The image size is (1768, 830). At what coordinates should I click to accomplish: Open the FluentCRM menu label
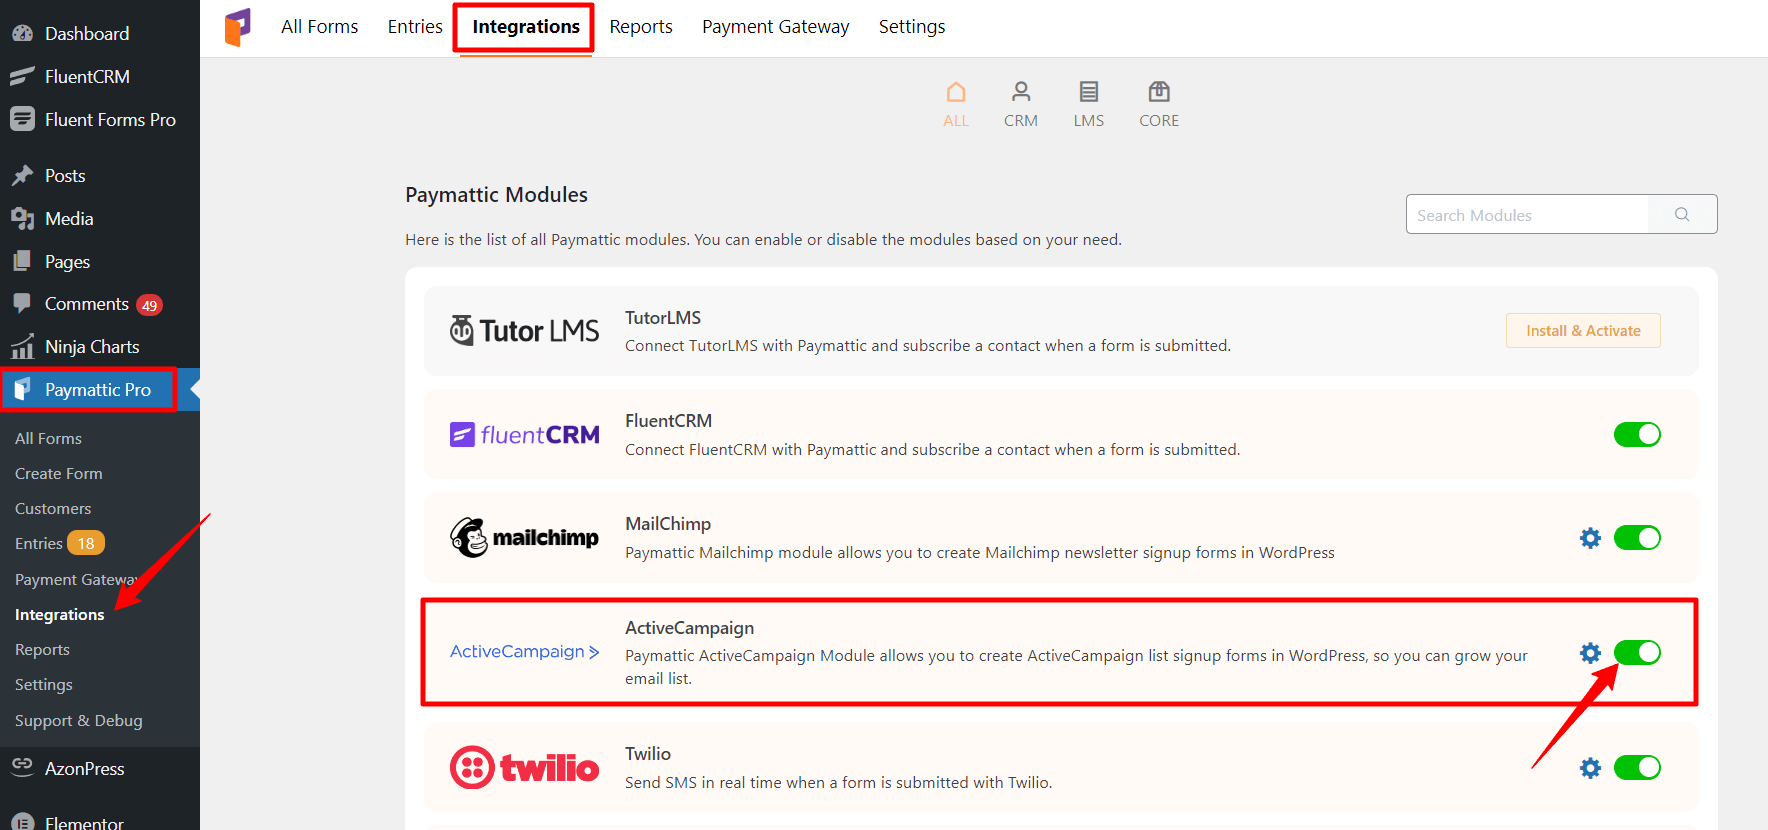(87, 76)
